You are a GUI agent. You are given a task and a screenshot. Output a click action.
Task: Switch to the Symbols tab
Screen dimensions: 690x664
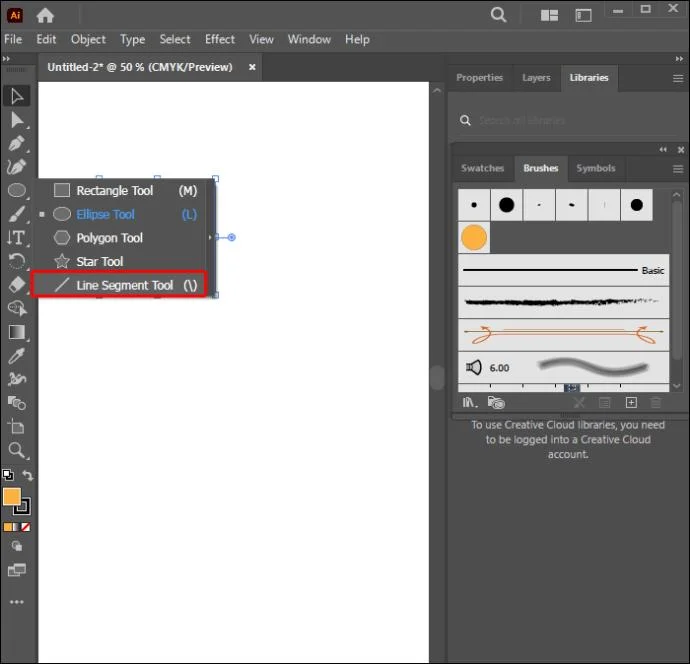coord(596,168)
